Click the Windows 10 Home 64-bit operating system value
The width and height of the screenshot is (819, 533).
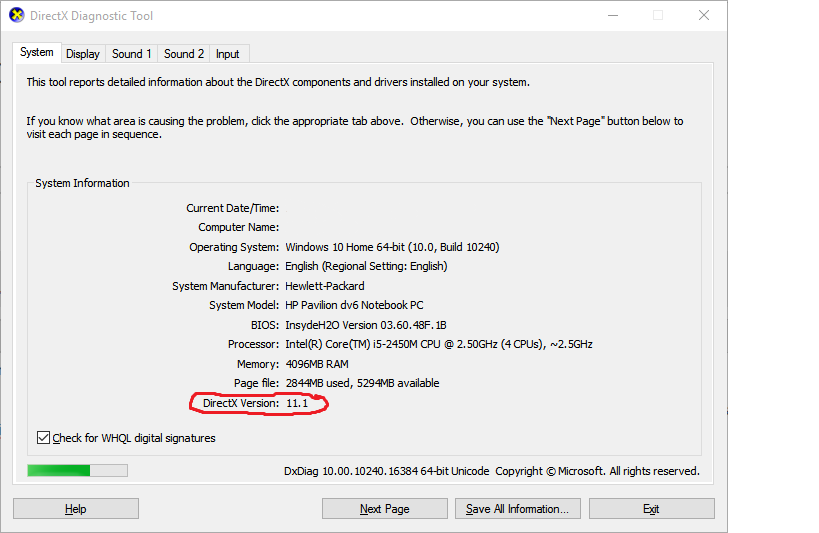click(x=392, y=247)
